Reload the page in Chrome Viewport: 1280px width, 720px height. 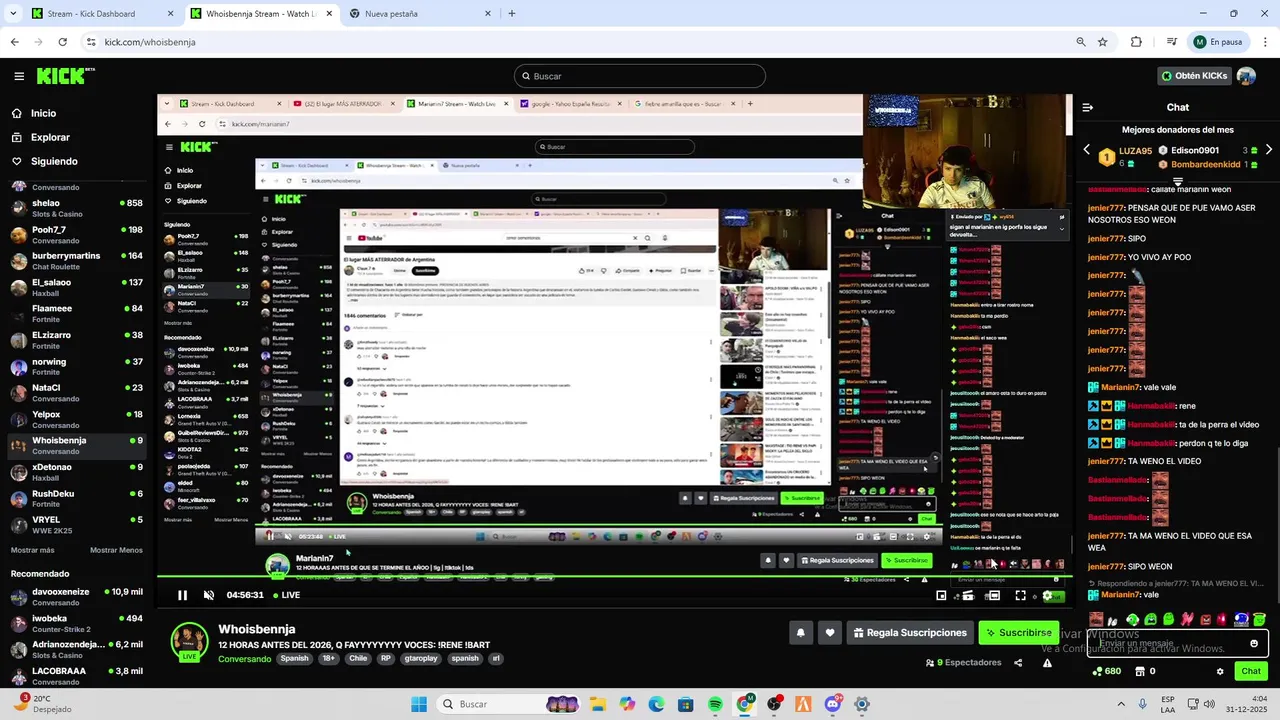62,42
